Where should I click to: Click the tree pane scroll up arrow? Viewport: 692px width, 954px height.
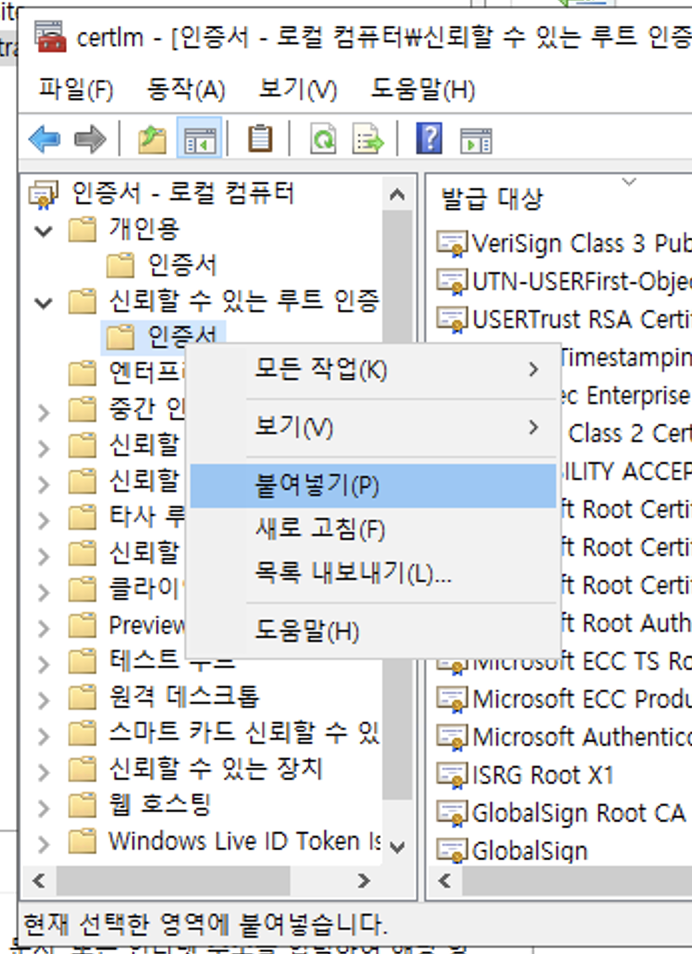[x=397, y=195]
